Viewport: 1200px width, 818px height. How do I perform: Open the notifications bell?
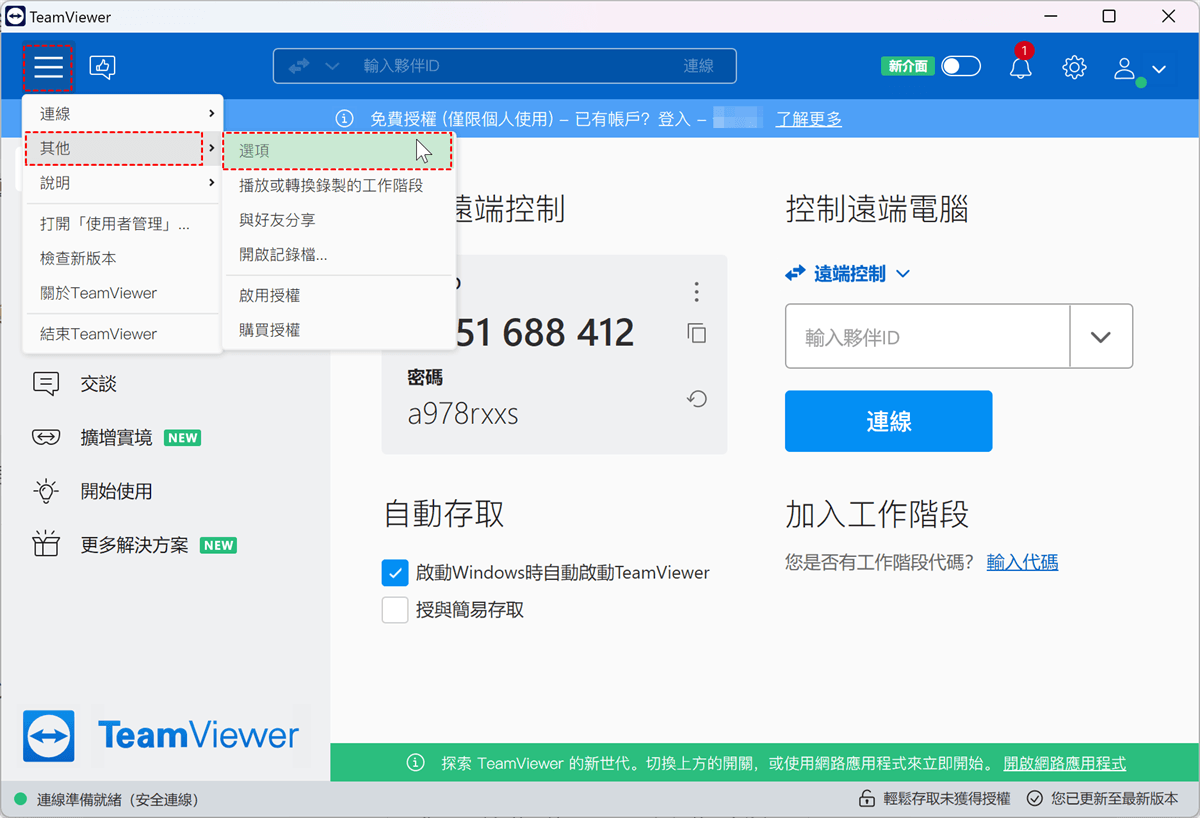click(1020, 67)
